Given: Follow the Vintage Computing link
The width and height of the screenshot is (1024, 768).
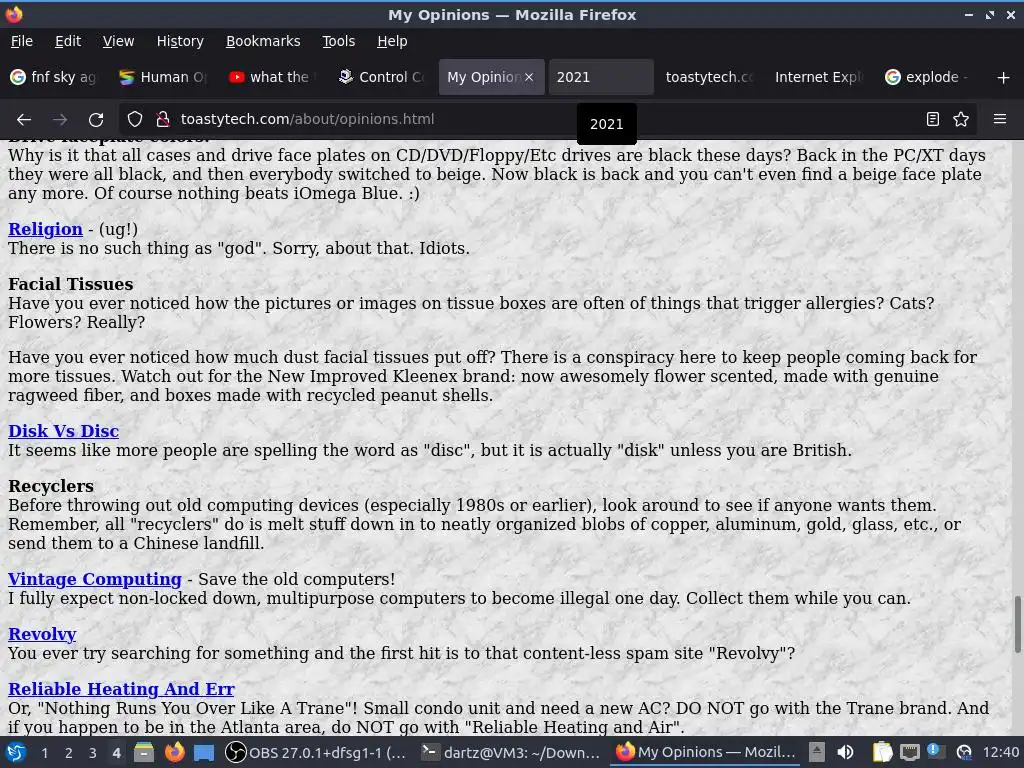Looking at the screenshot, I should pyautogui.click(x=95, y=579).
